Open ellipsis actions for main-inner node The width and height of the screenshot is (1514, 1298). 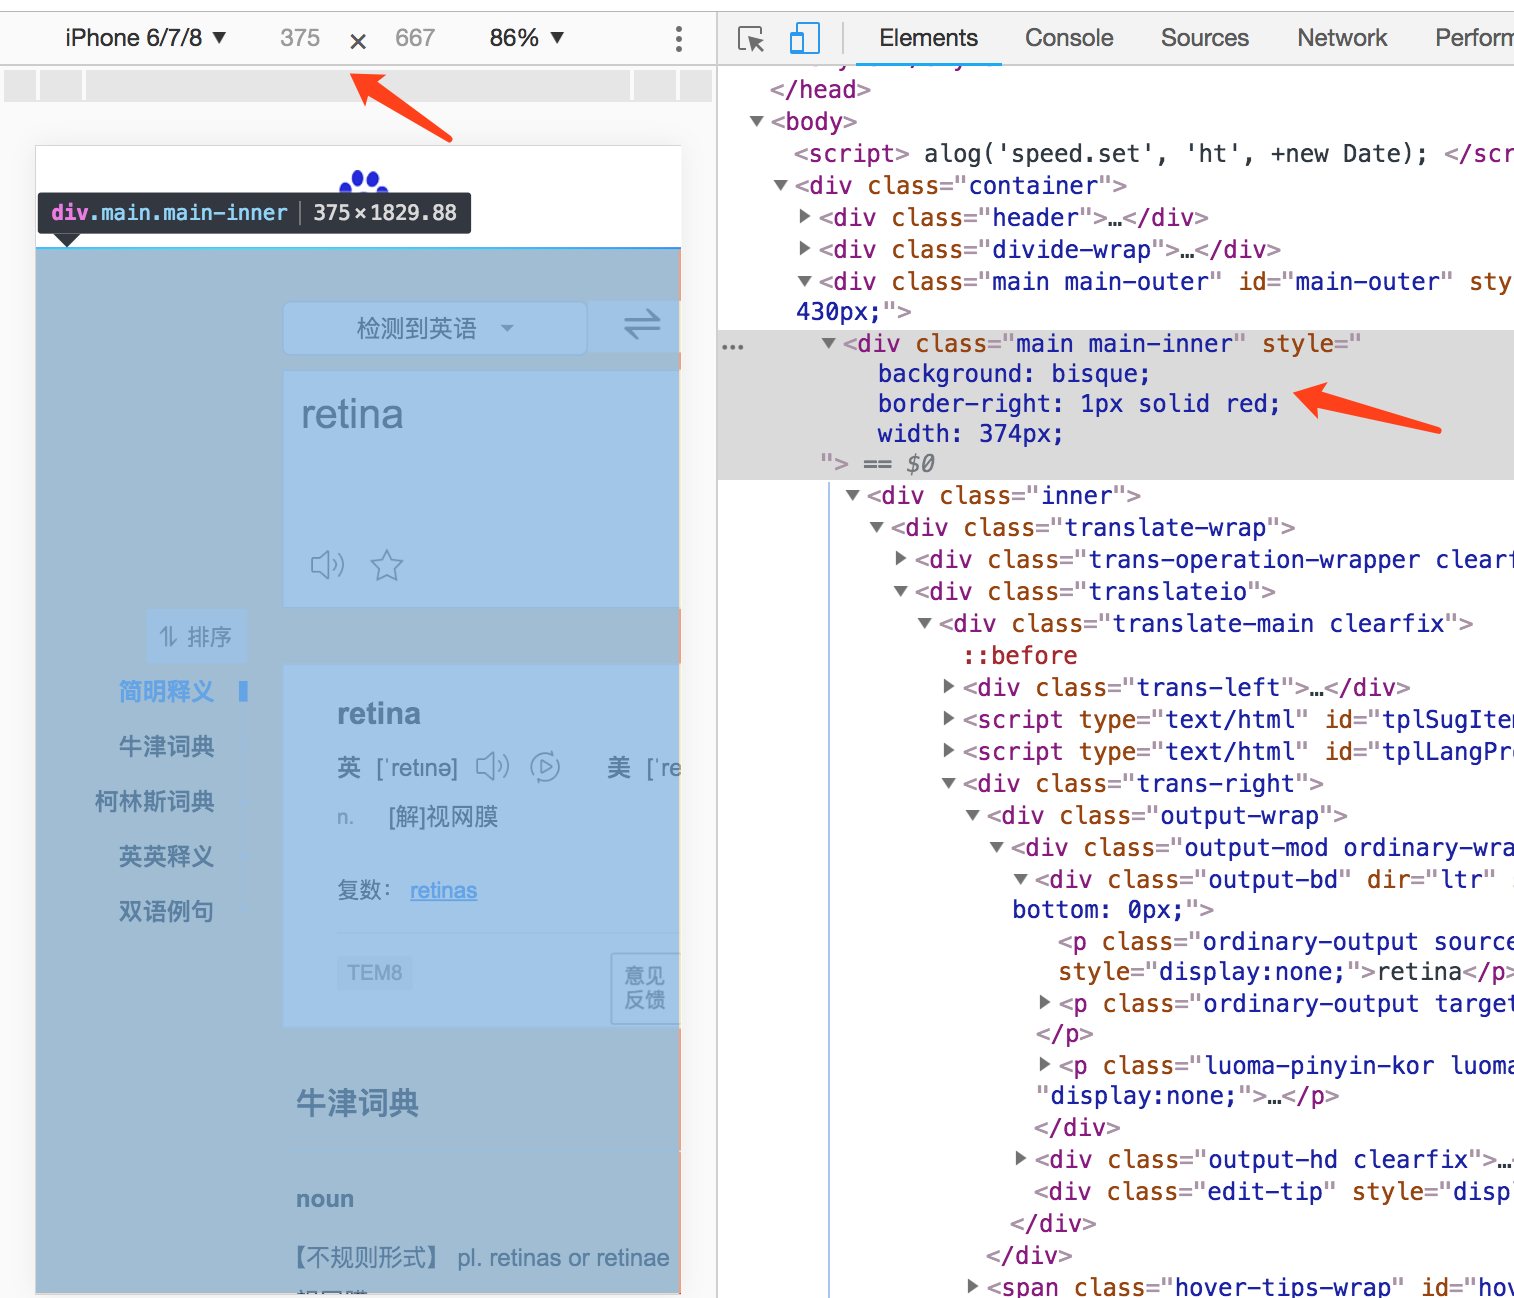click(733, 347)
